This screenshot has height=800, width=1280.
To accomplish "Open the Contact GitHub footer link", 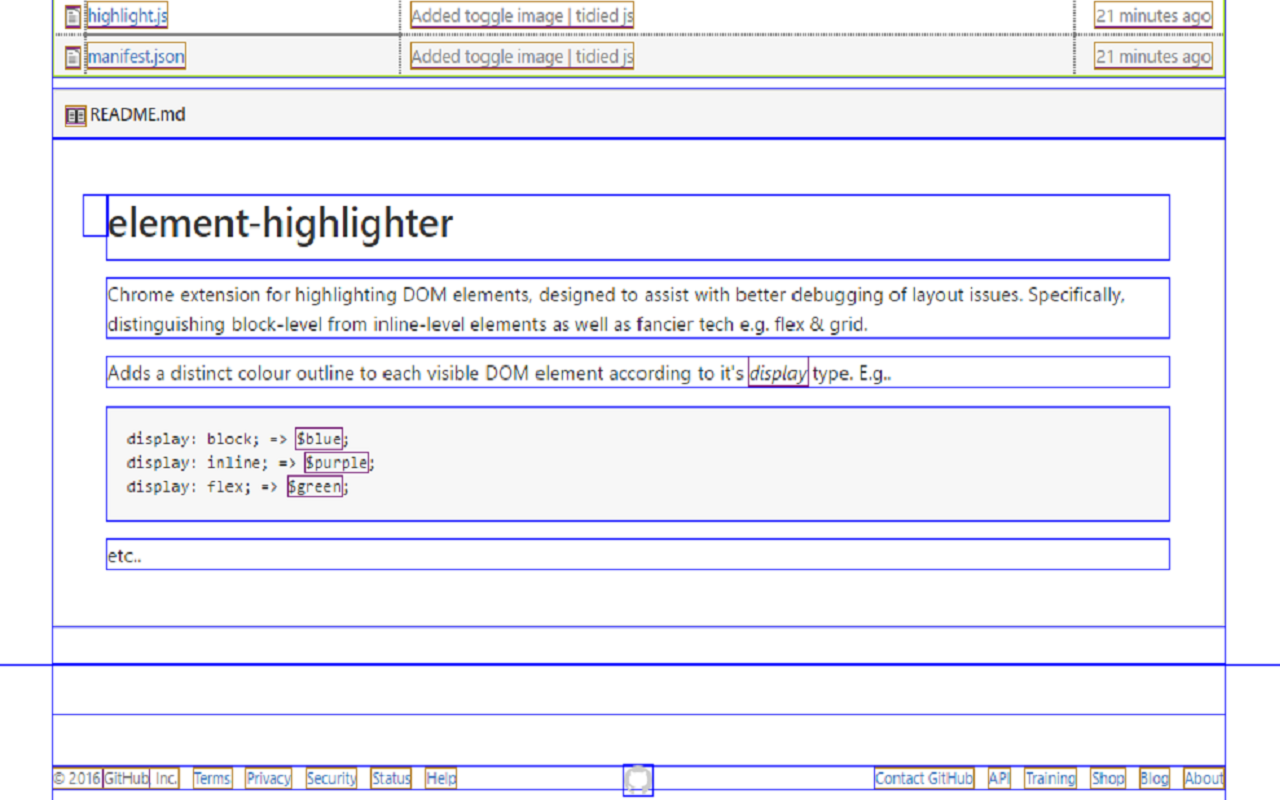I will click(924, 778).
